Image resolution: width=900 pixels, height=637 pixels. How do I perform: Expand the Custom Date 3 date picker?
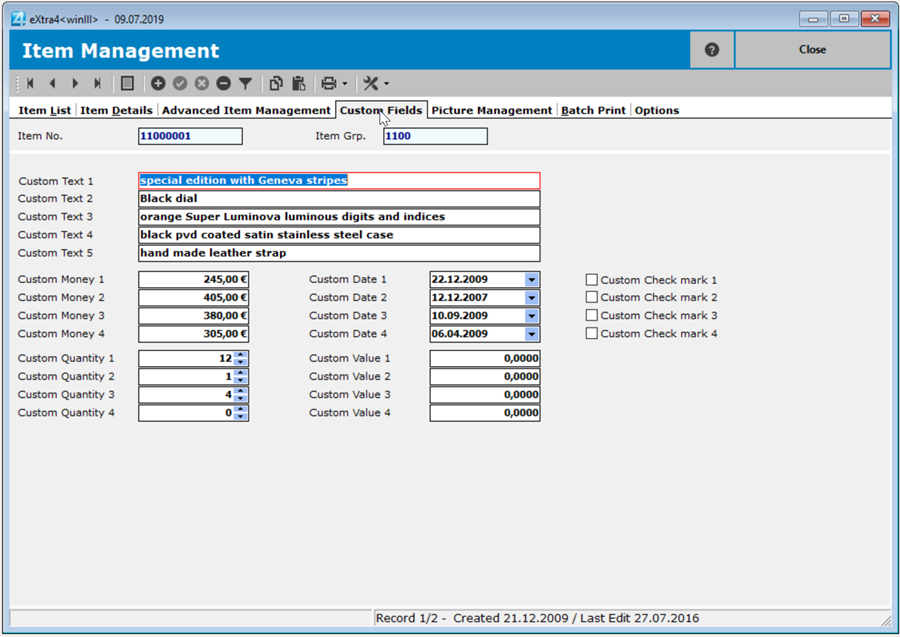532,316
